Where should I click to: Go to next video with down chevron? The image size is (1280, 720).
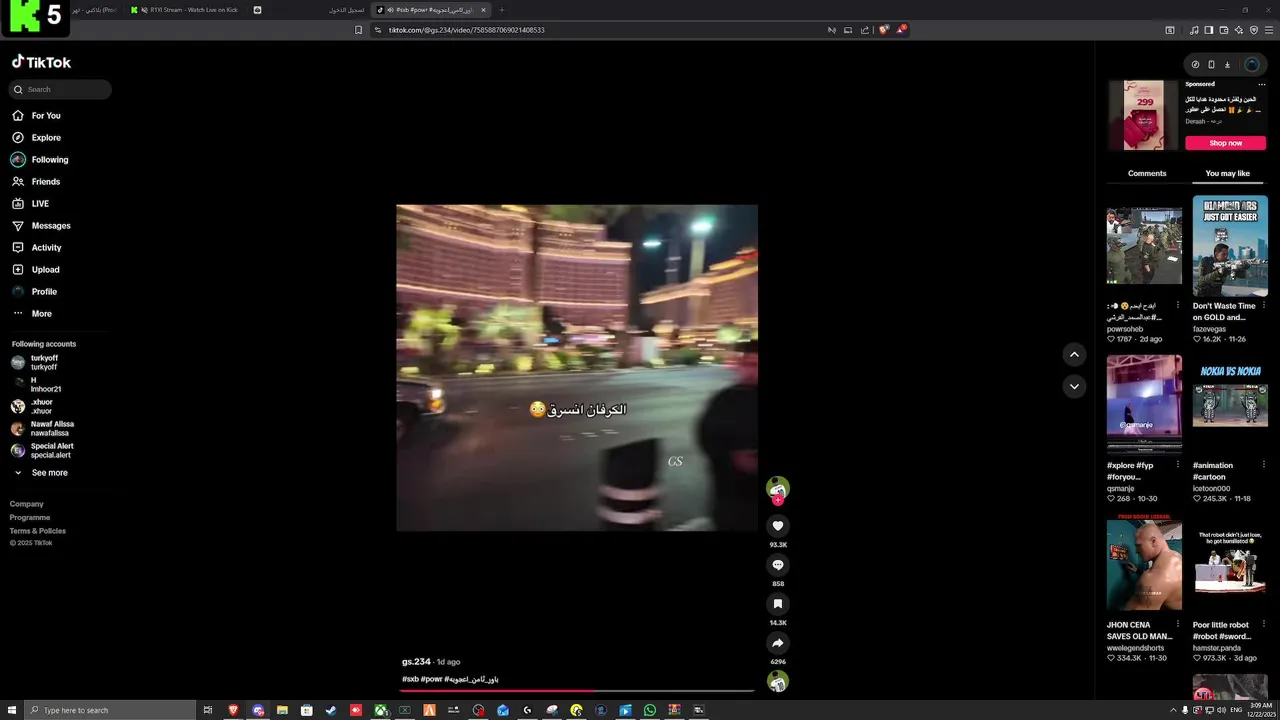[1074, 386]
